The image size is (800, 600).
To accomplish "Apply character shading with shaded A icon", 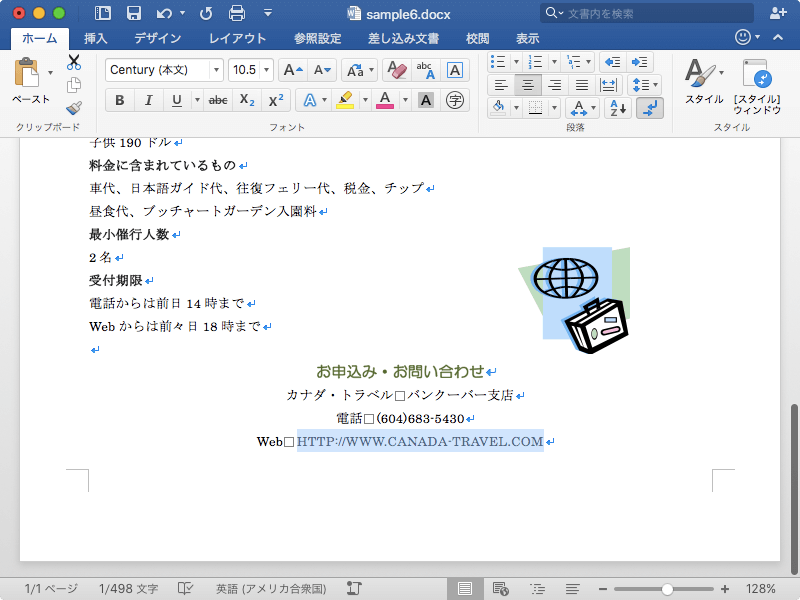I will (x=426, y=100).
